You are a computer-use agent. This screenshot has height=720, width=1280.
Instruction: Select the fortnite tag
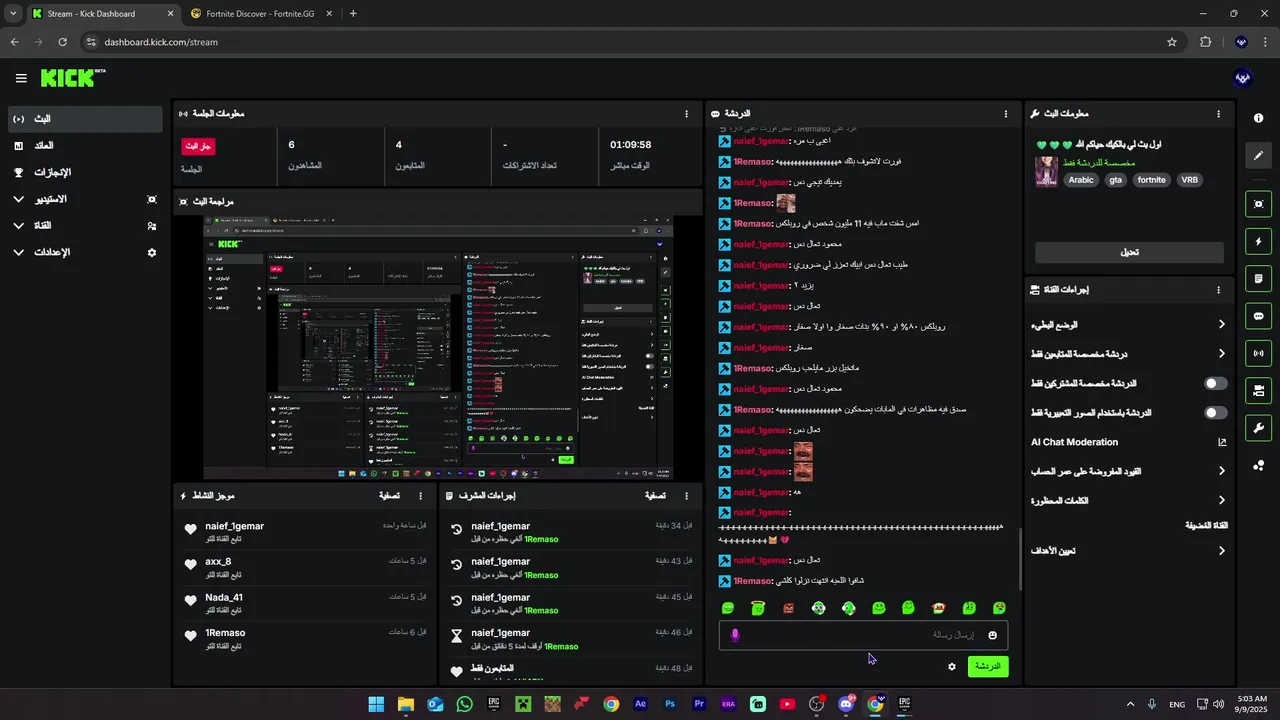pos(1151,180)
